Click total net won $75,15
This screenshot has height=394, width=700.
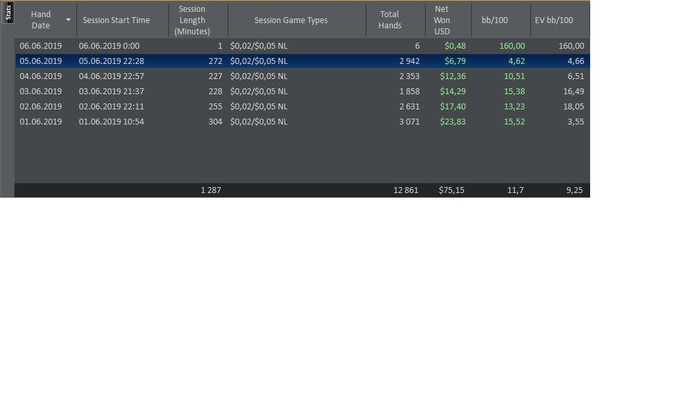pos(451,190)
